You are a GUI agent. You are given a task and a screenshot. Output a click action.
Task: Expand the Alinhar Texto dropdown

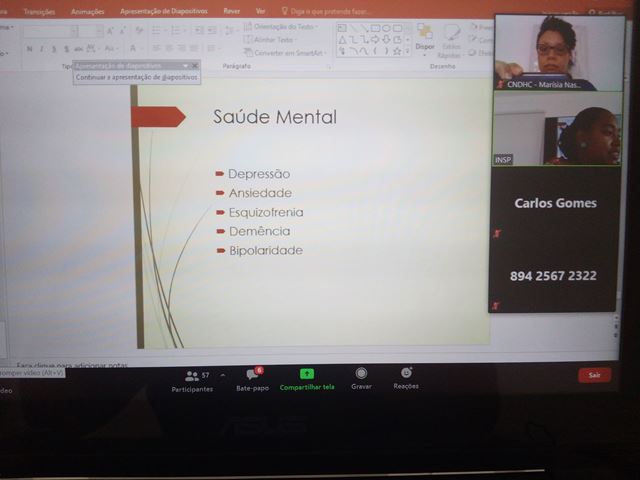[x=276, y=39]
